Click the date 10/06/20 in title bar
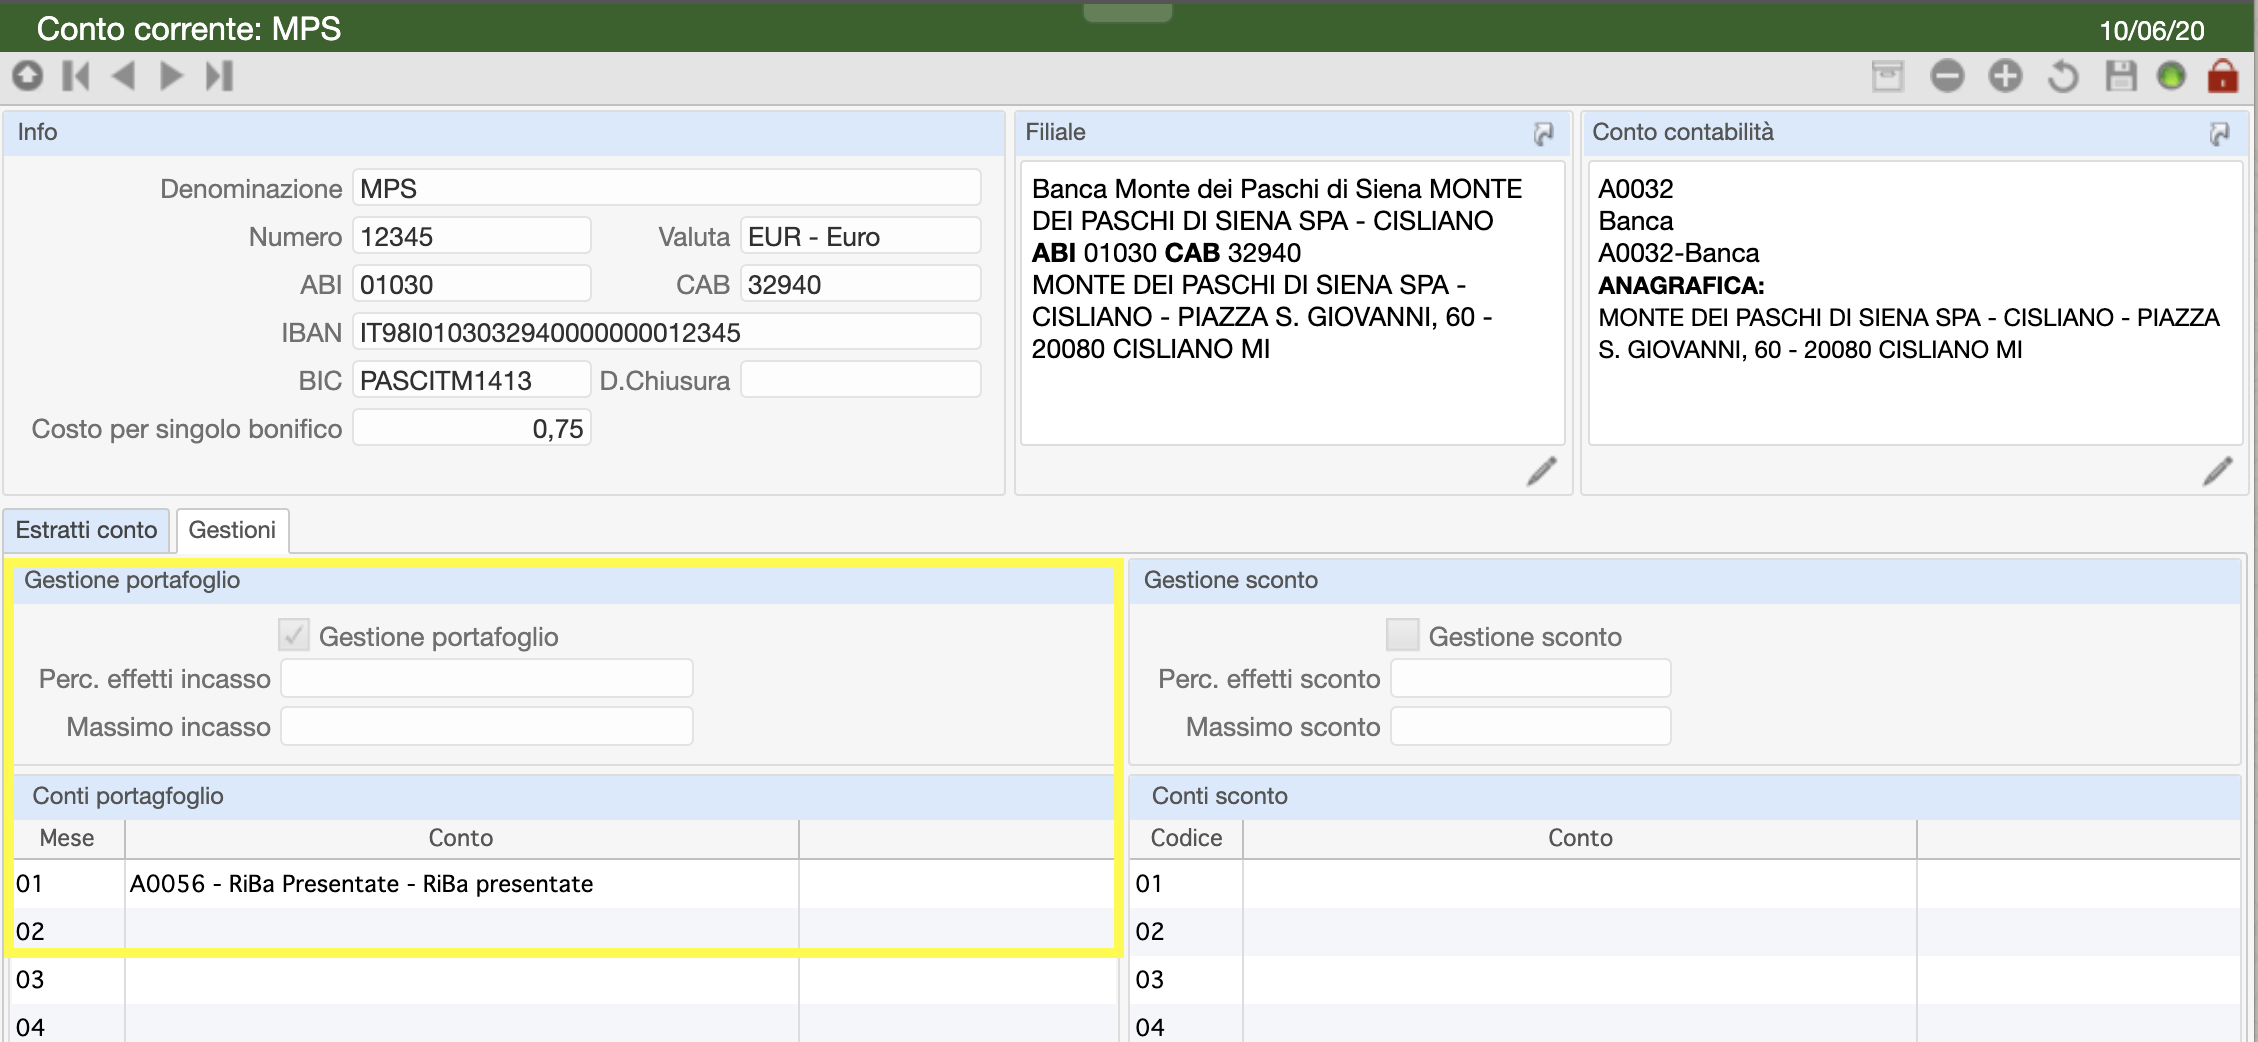The width and height of the screenshot is (2258, 1042). 2151,31
